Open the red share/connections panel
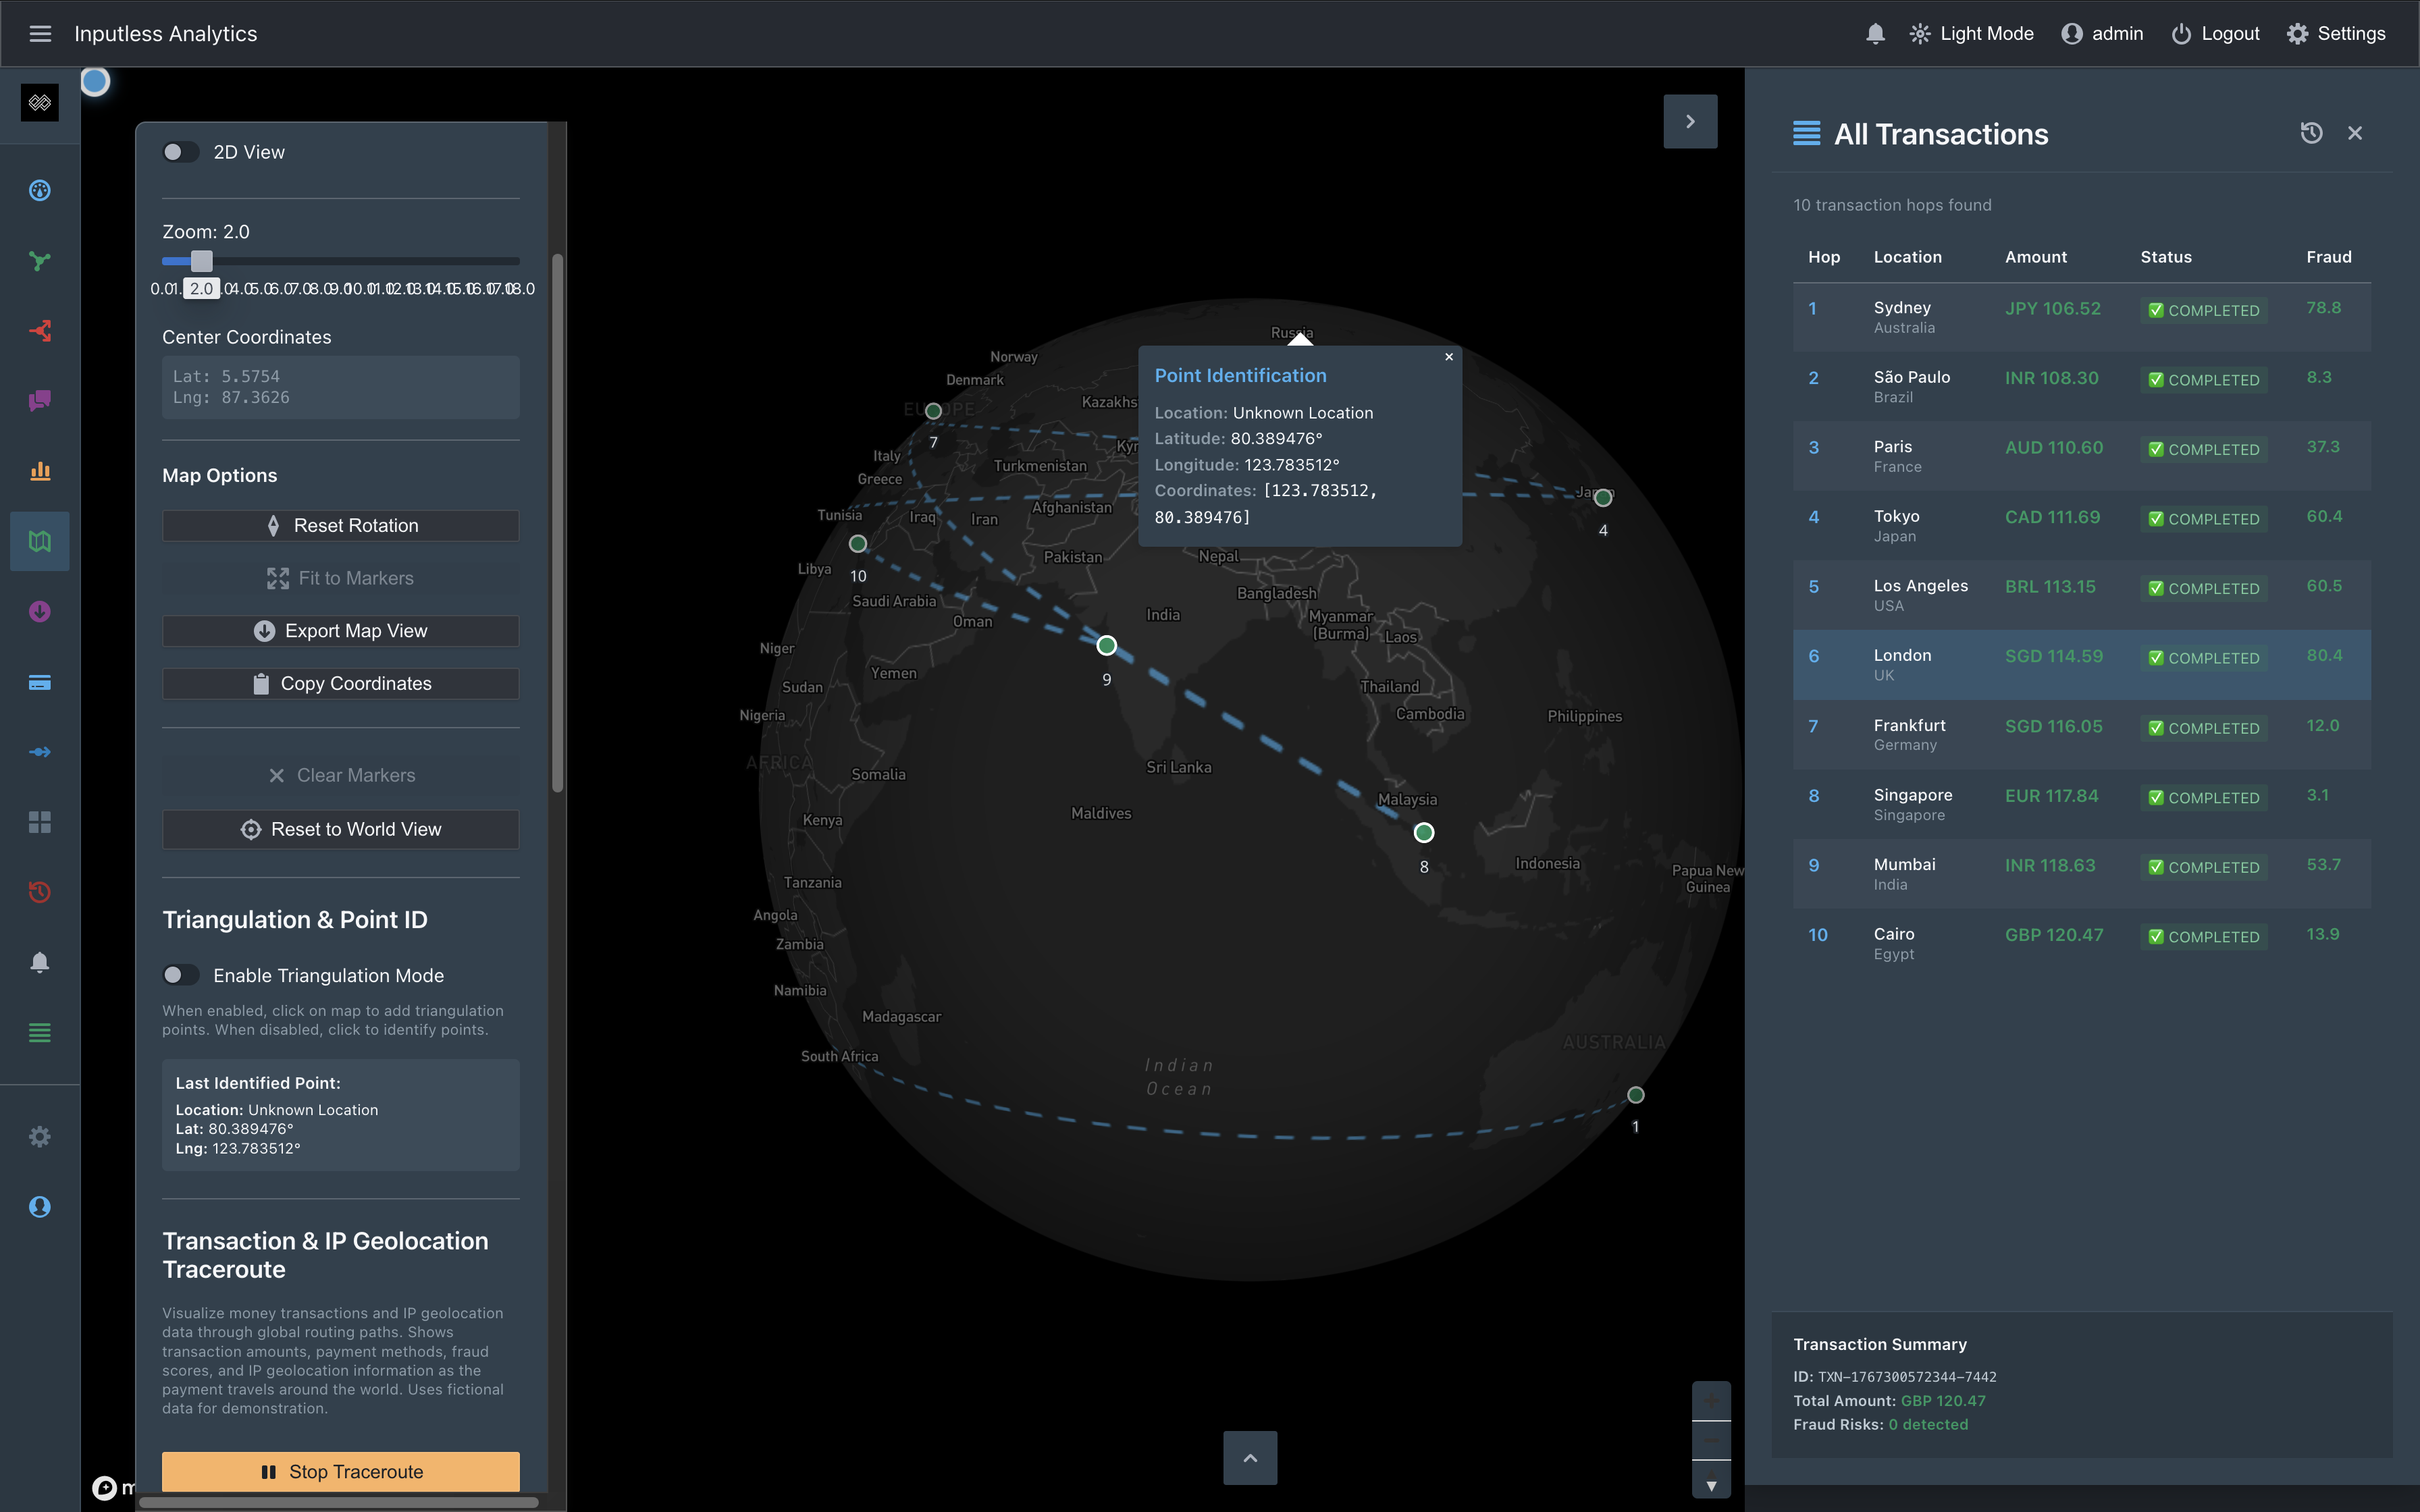This screenshot has height=1512, width=2420. [x=40, y=331]
